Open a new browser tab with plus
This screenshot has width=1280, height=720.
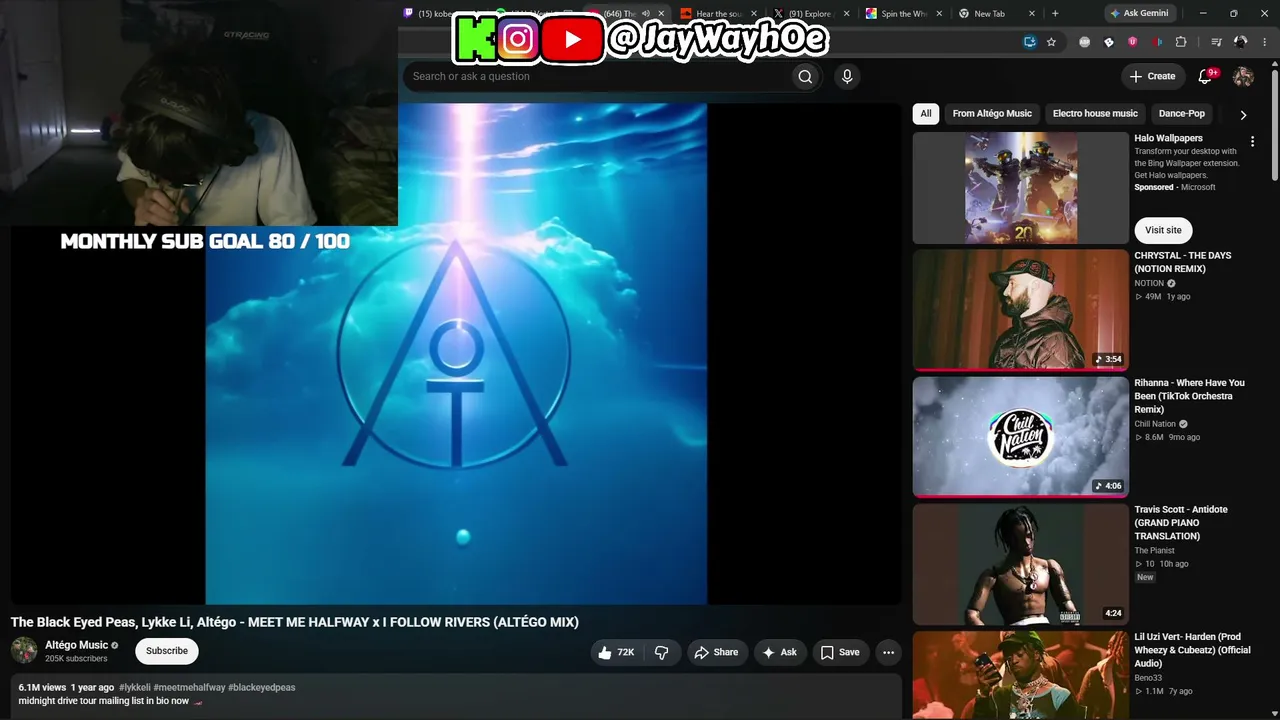click(1056, 13)
